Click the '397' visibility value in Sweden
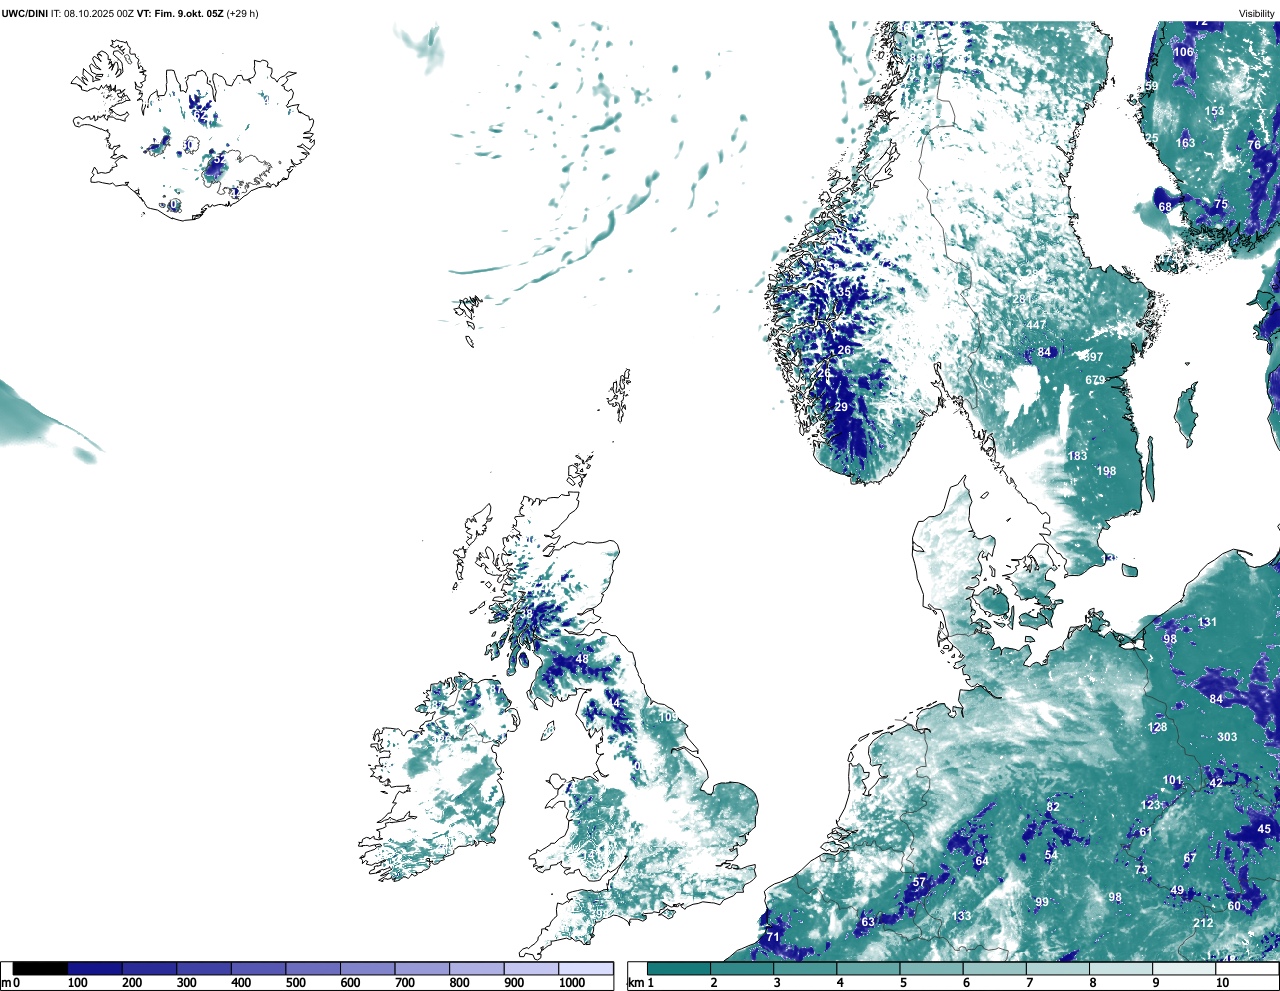 tap(1093, 357)
